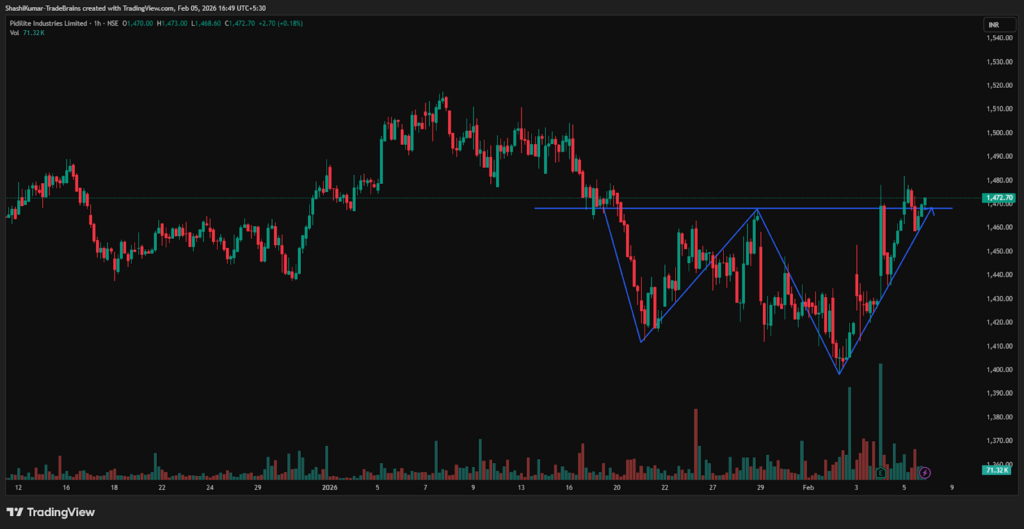This screenshot has width=1024, height=529.
Task: Click the date 22 on the time axis
Action: point(161,489)
